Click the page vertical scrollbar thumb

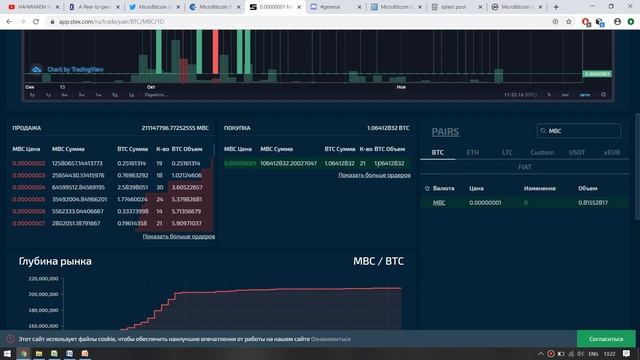pyautogui.click(x=638, y=167)
